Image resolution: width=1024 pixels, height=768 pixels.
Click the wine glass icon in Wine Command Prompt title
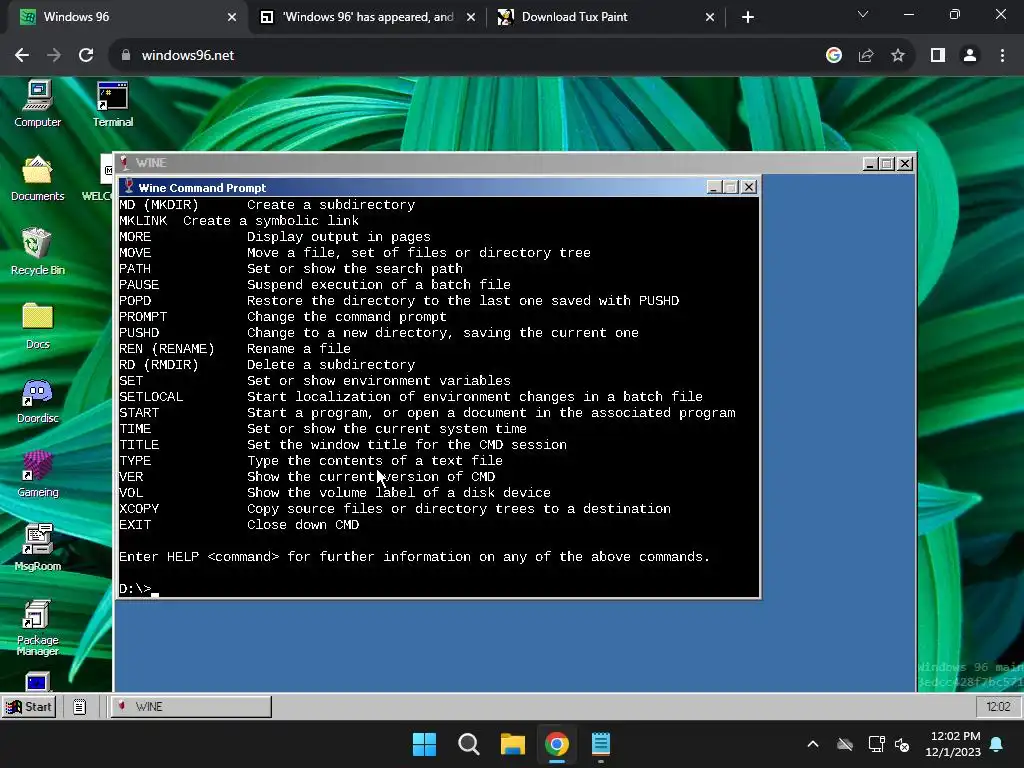click(129, 187)
